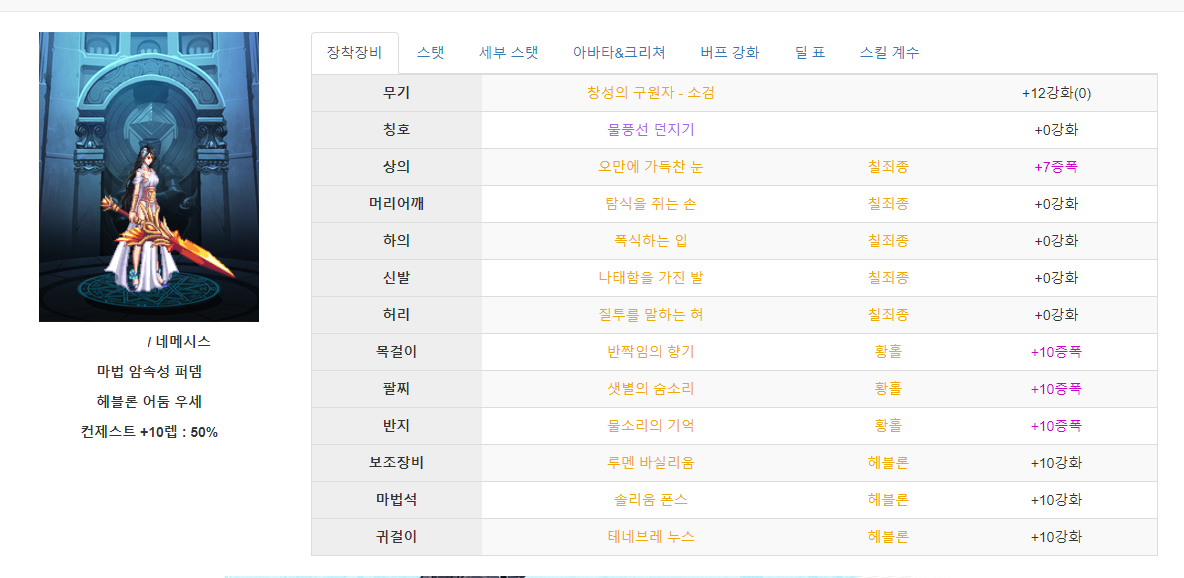Click +12강화(0) in weapon row
The width and height of the screenshot is (1184, 578).
click(1056, 93)
